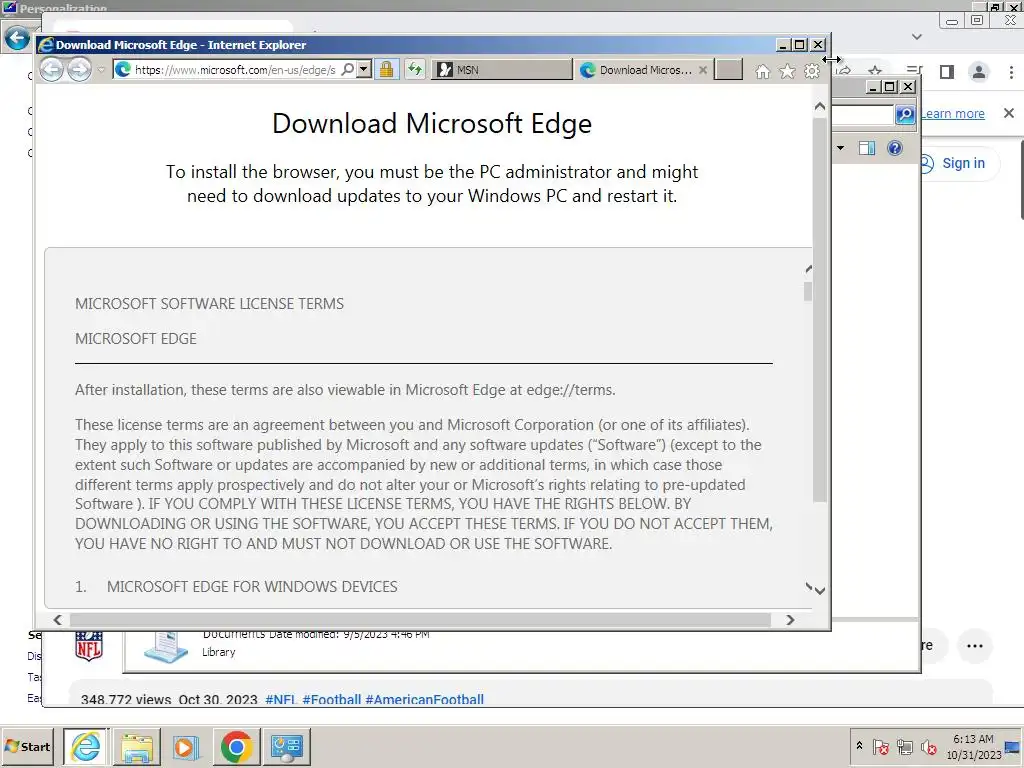This screenshot has height=768, width=1024.
Task: Close the Download Microsoft Edge tab
Action: [703, 70]
